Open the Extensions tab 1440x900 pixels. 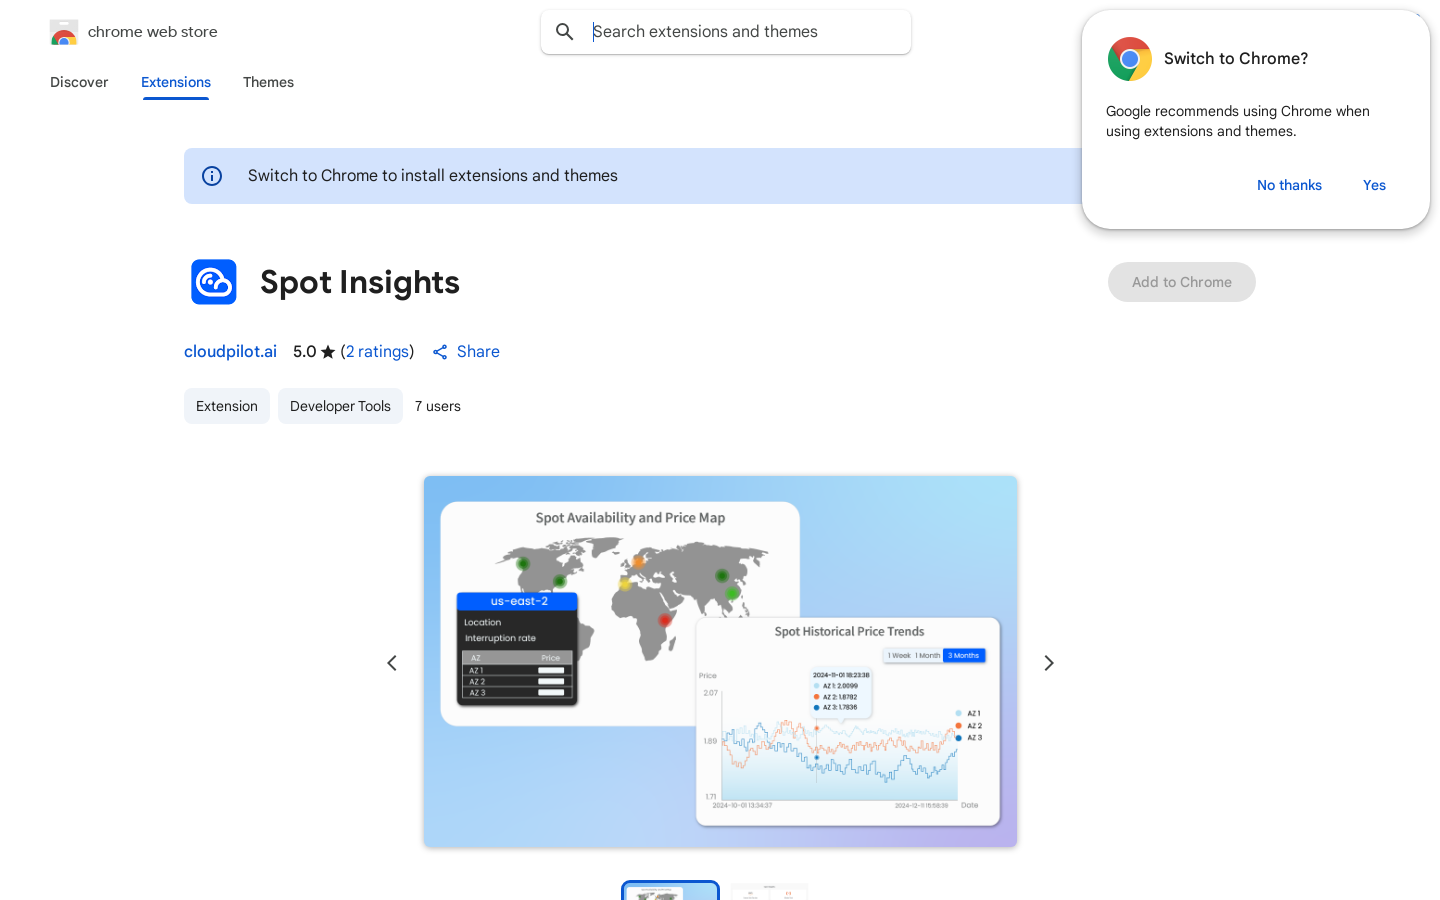[176, 82]
